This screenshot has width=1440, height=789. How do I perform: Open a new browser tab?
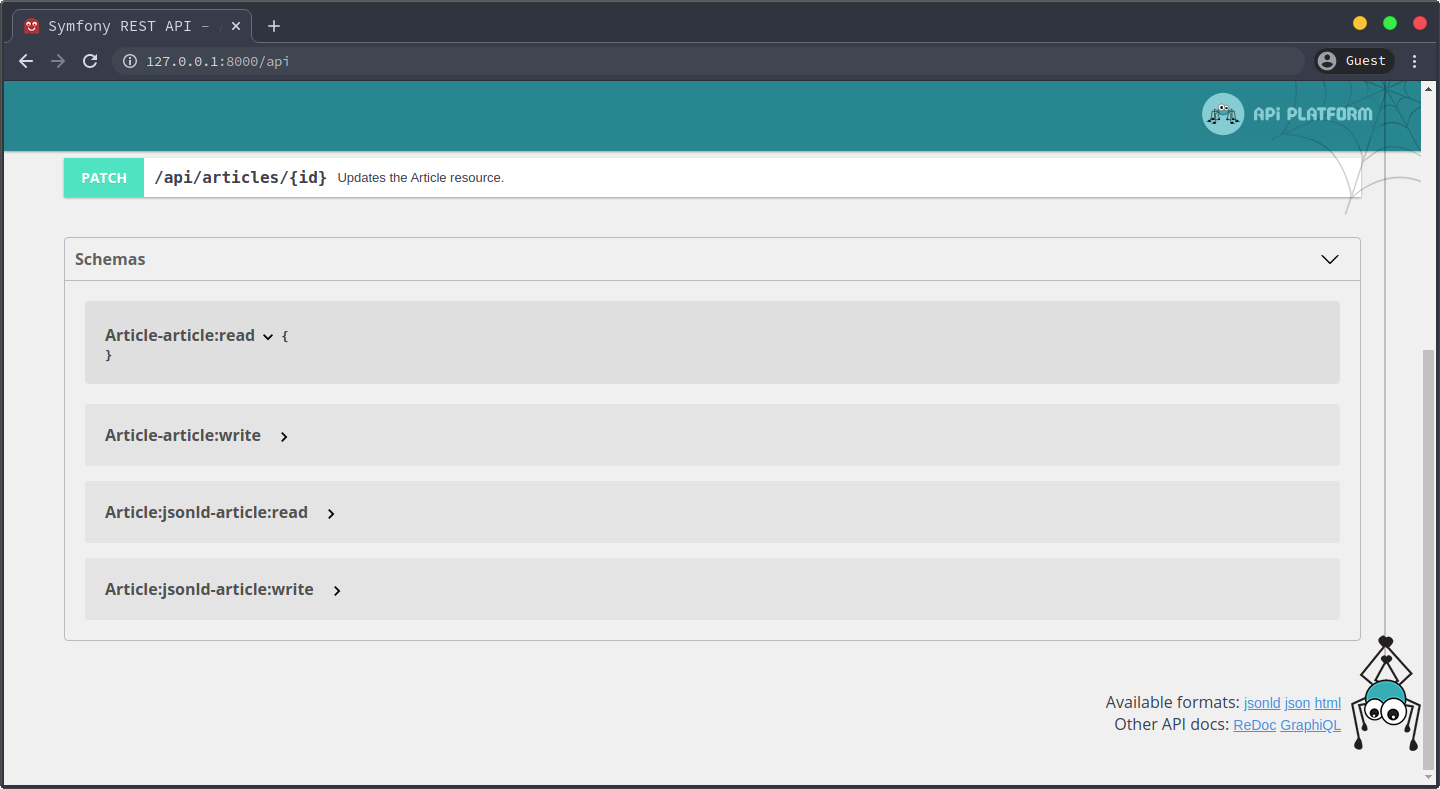point(274,26)
